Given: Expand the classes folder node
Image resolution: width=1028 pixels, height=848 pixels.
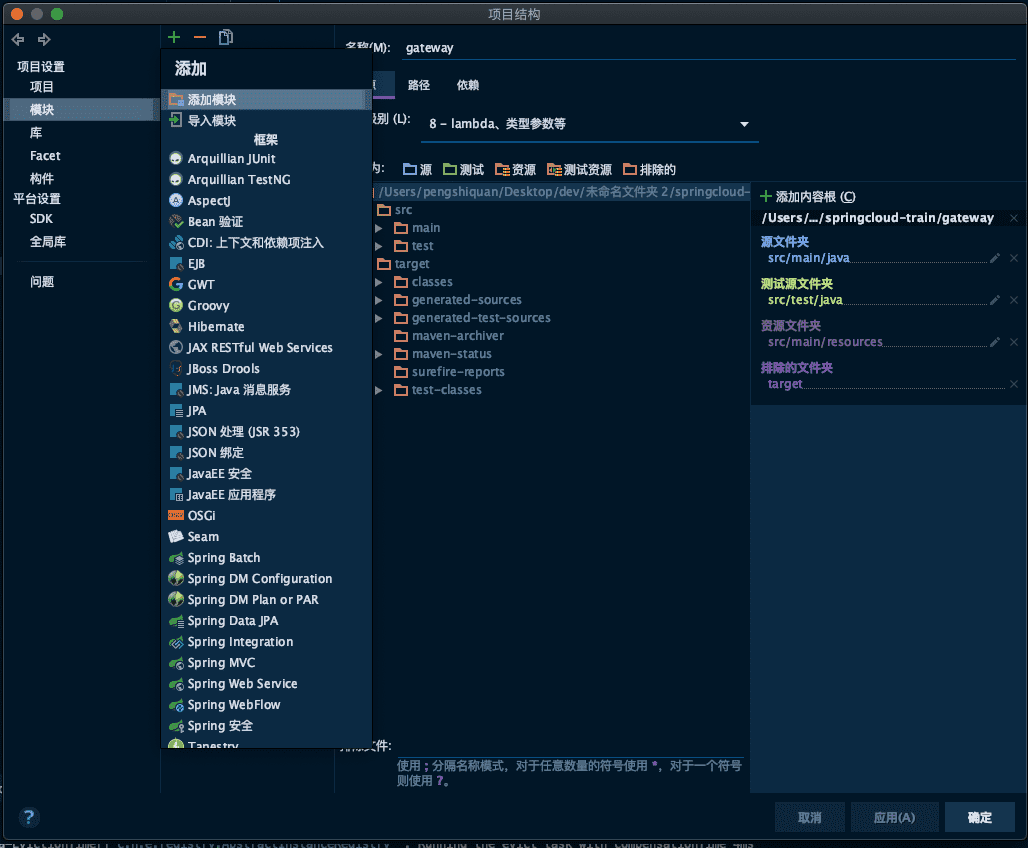Looking at the screenshot, I should (379, 282).
